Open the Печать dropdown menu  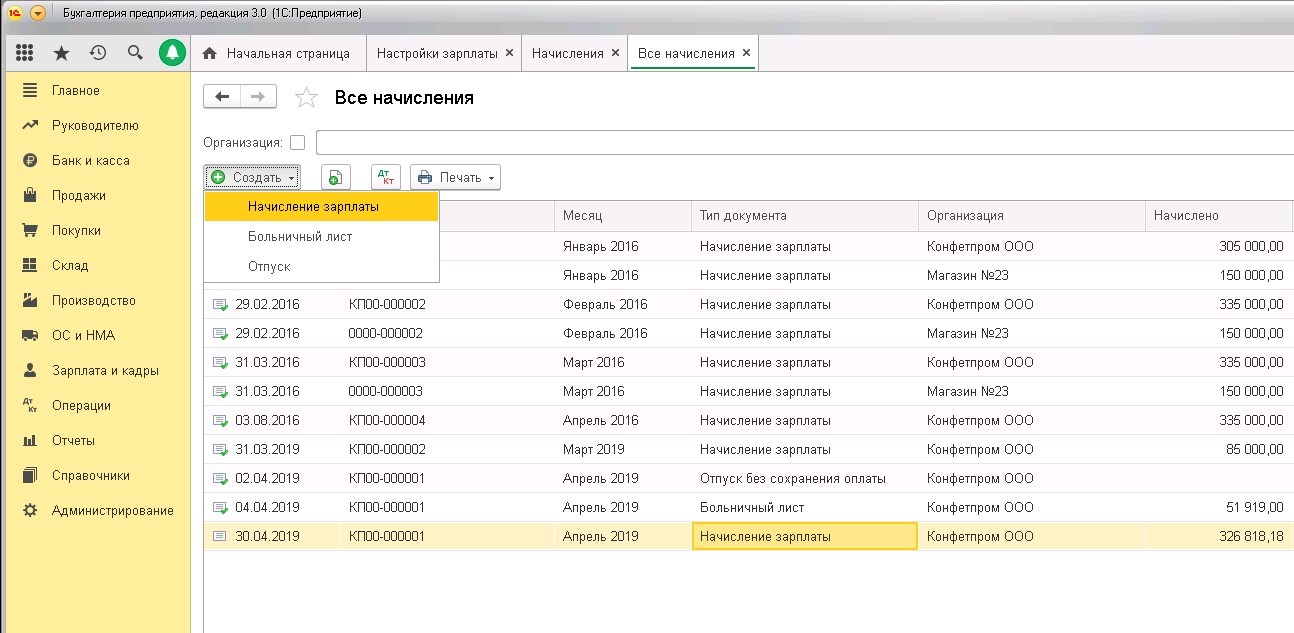click(455, 177)
